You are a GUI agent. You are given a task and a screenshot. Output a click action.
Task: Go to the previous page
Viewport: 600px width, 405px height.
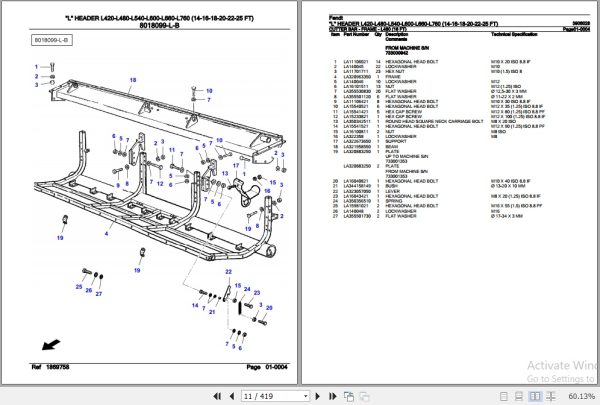pyautogui.click(x=232, y=396)
